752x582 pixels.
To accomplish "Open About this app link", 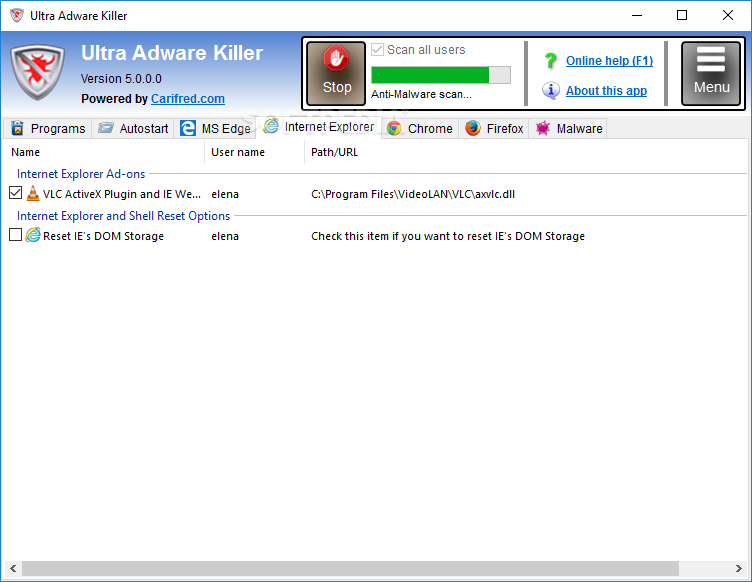I will coord(606,91).
